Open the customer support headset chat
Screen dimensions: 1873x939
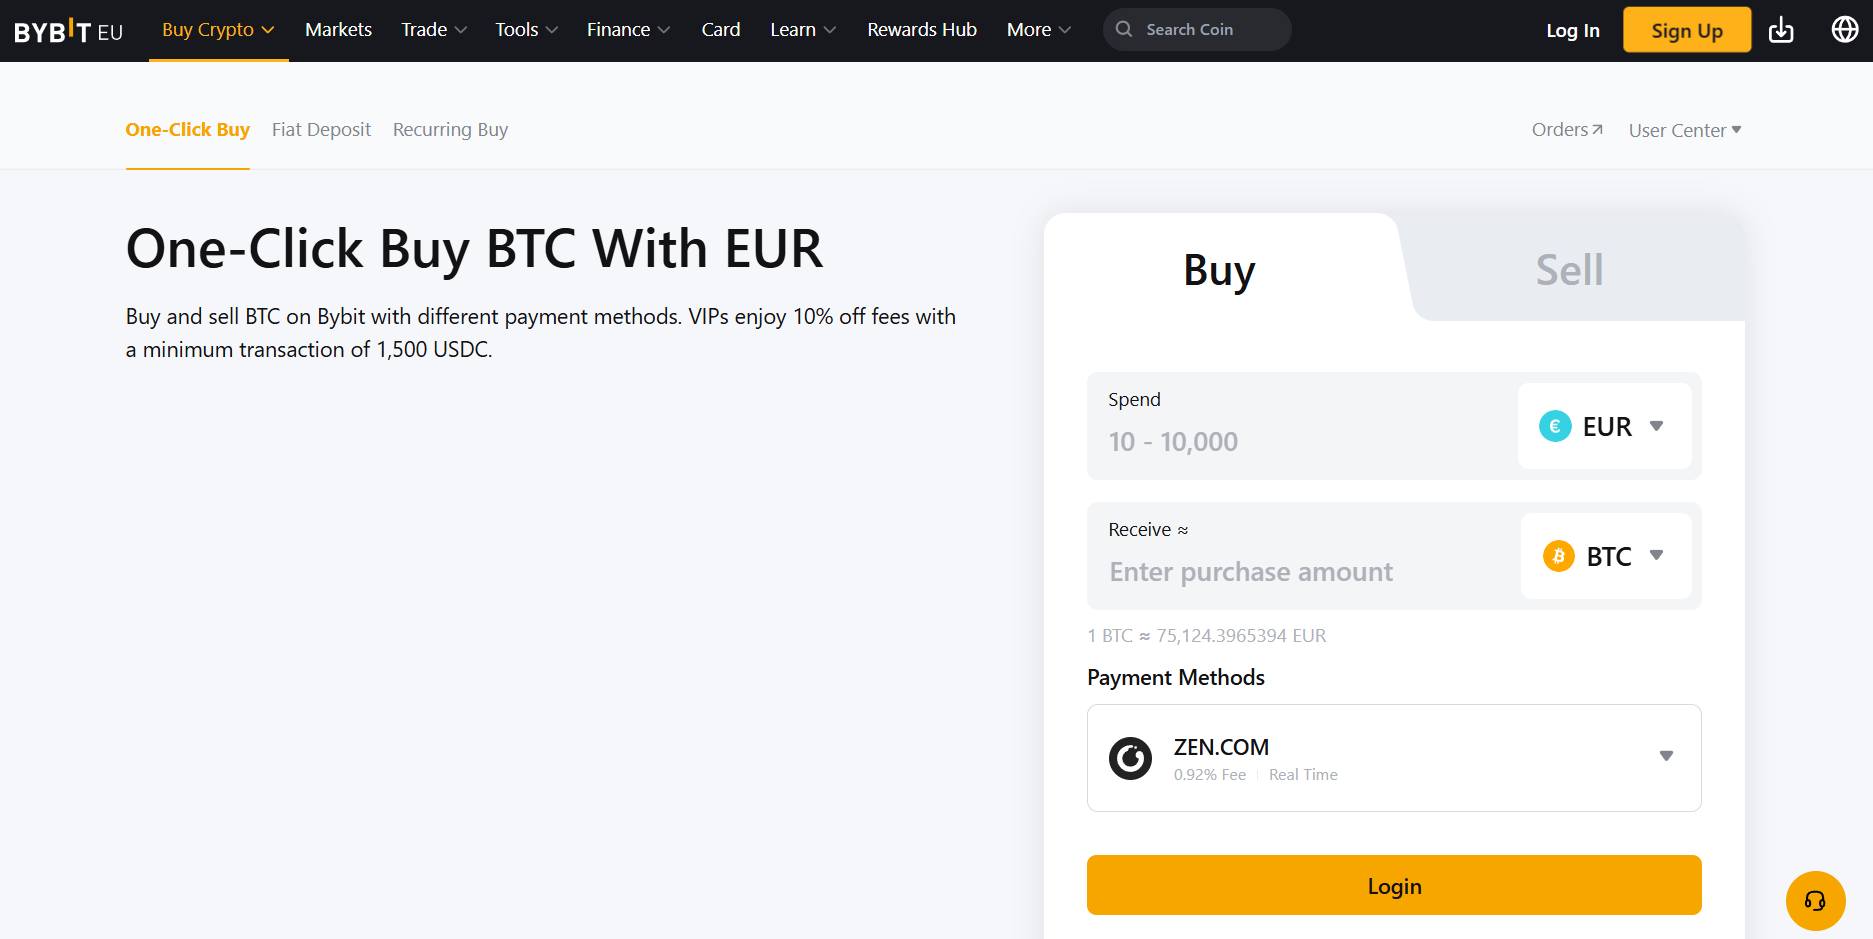[1815, 901]
